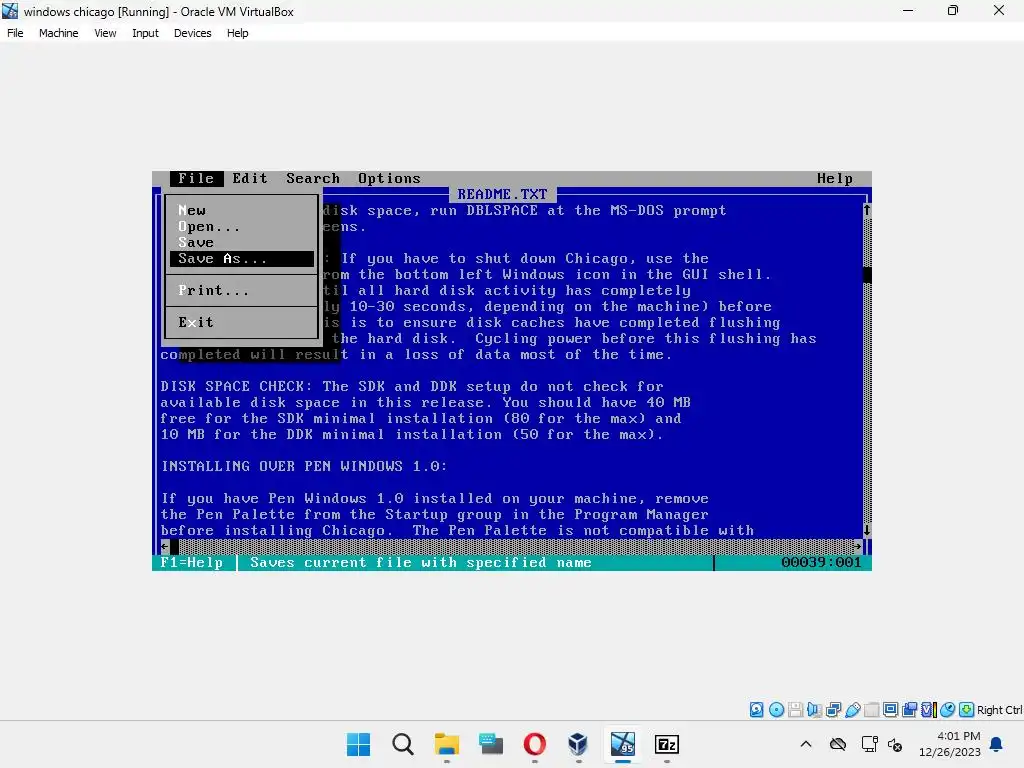
Task: Open File Explorer from the taskbar
Action: [447, 744]
